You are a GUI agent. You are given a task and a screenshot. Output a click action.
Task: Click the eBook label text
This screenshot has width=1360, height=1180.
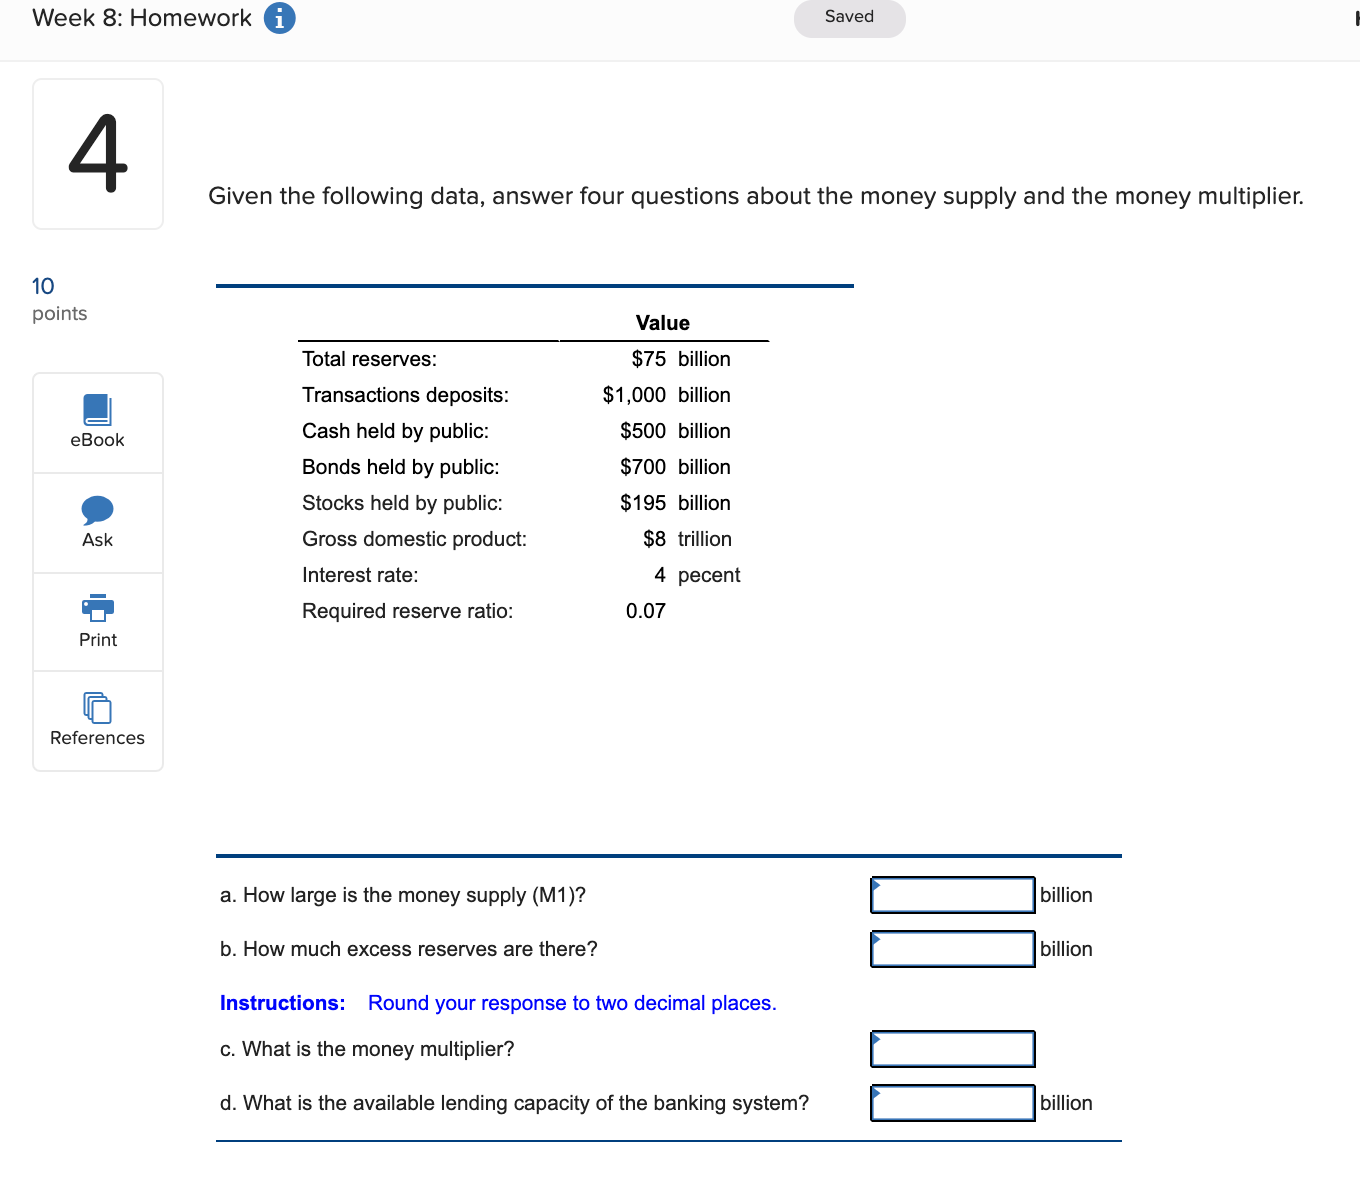tap(97, 439)
